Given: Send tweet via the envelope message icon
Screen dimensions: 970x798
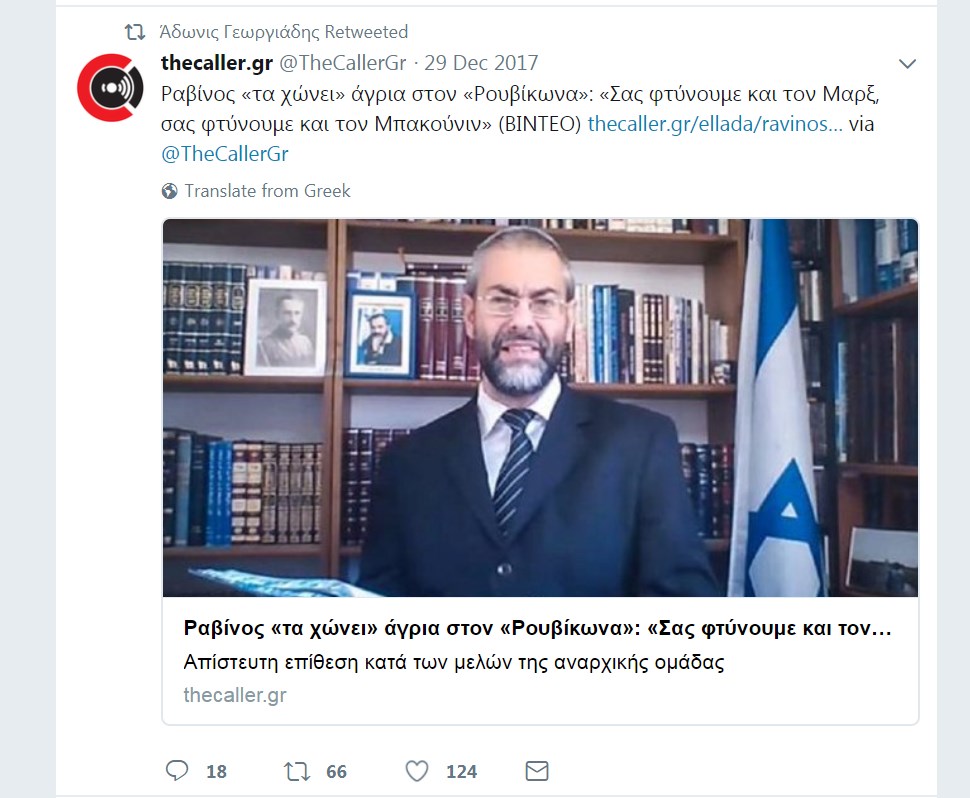Looking at the screenshot, I should pos(536,771).
